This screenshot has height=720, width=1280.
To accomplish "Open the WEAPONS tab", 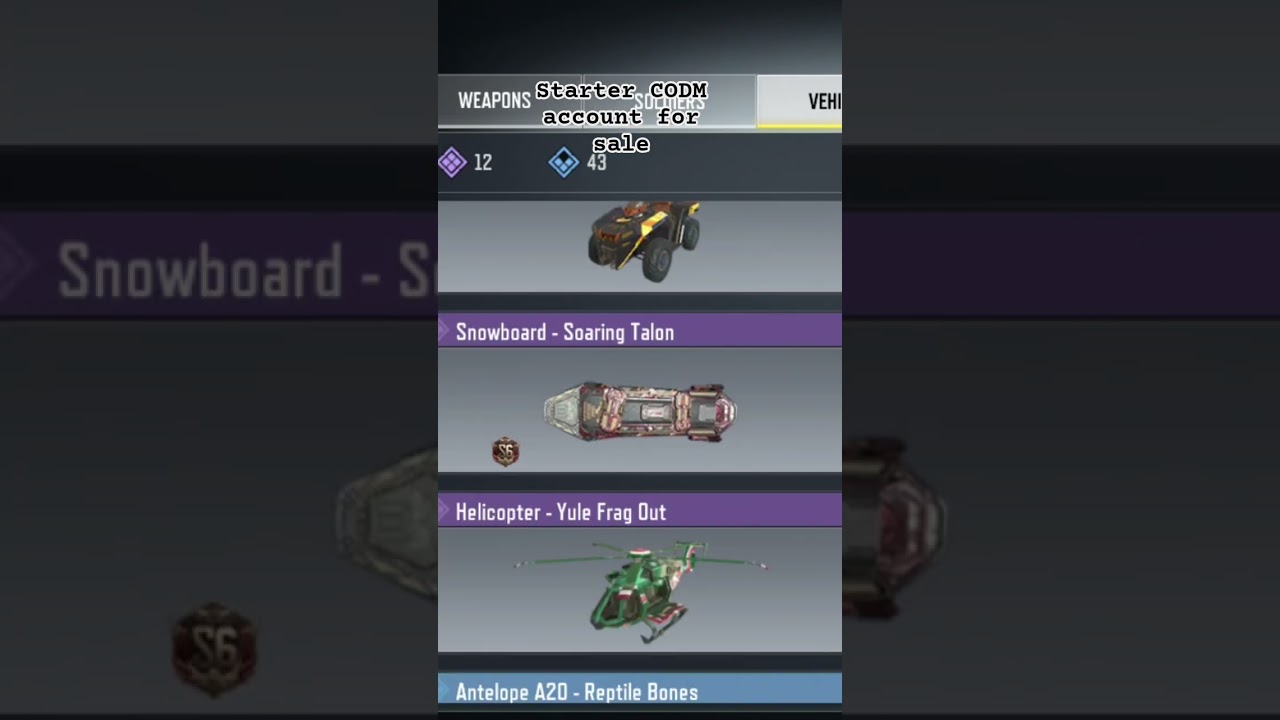I will (494, 101).
